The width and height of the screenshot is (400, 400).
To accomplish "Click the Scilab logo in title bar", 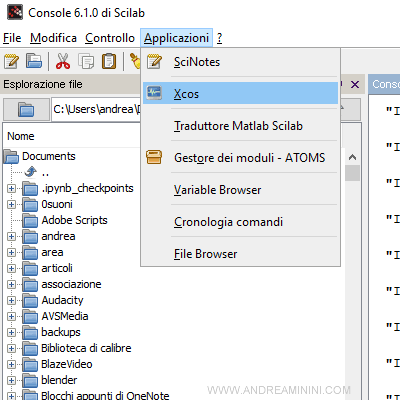I will 15,13.
